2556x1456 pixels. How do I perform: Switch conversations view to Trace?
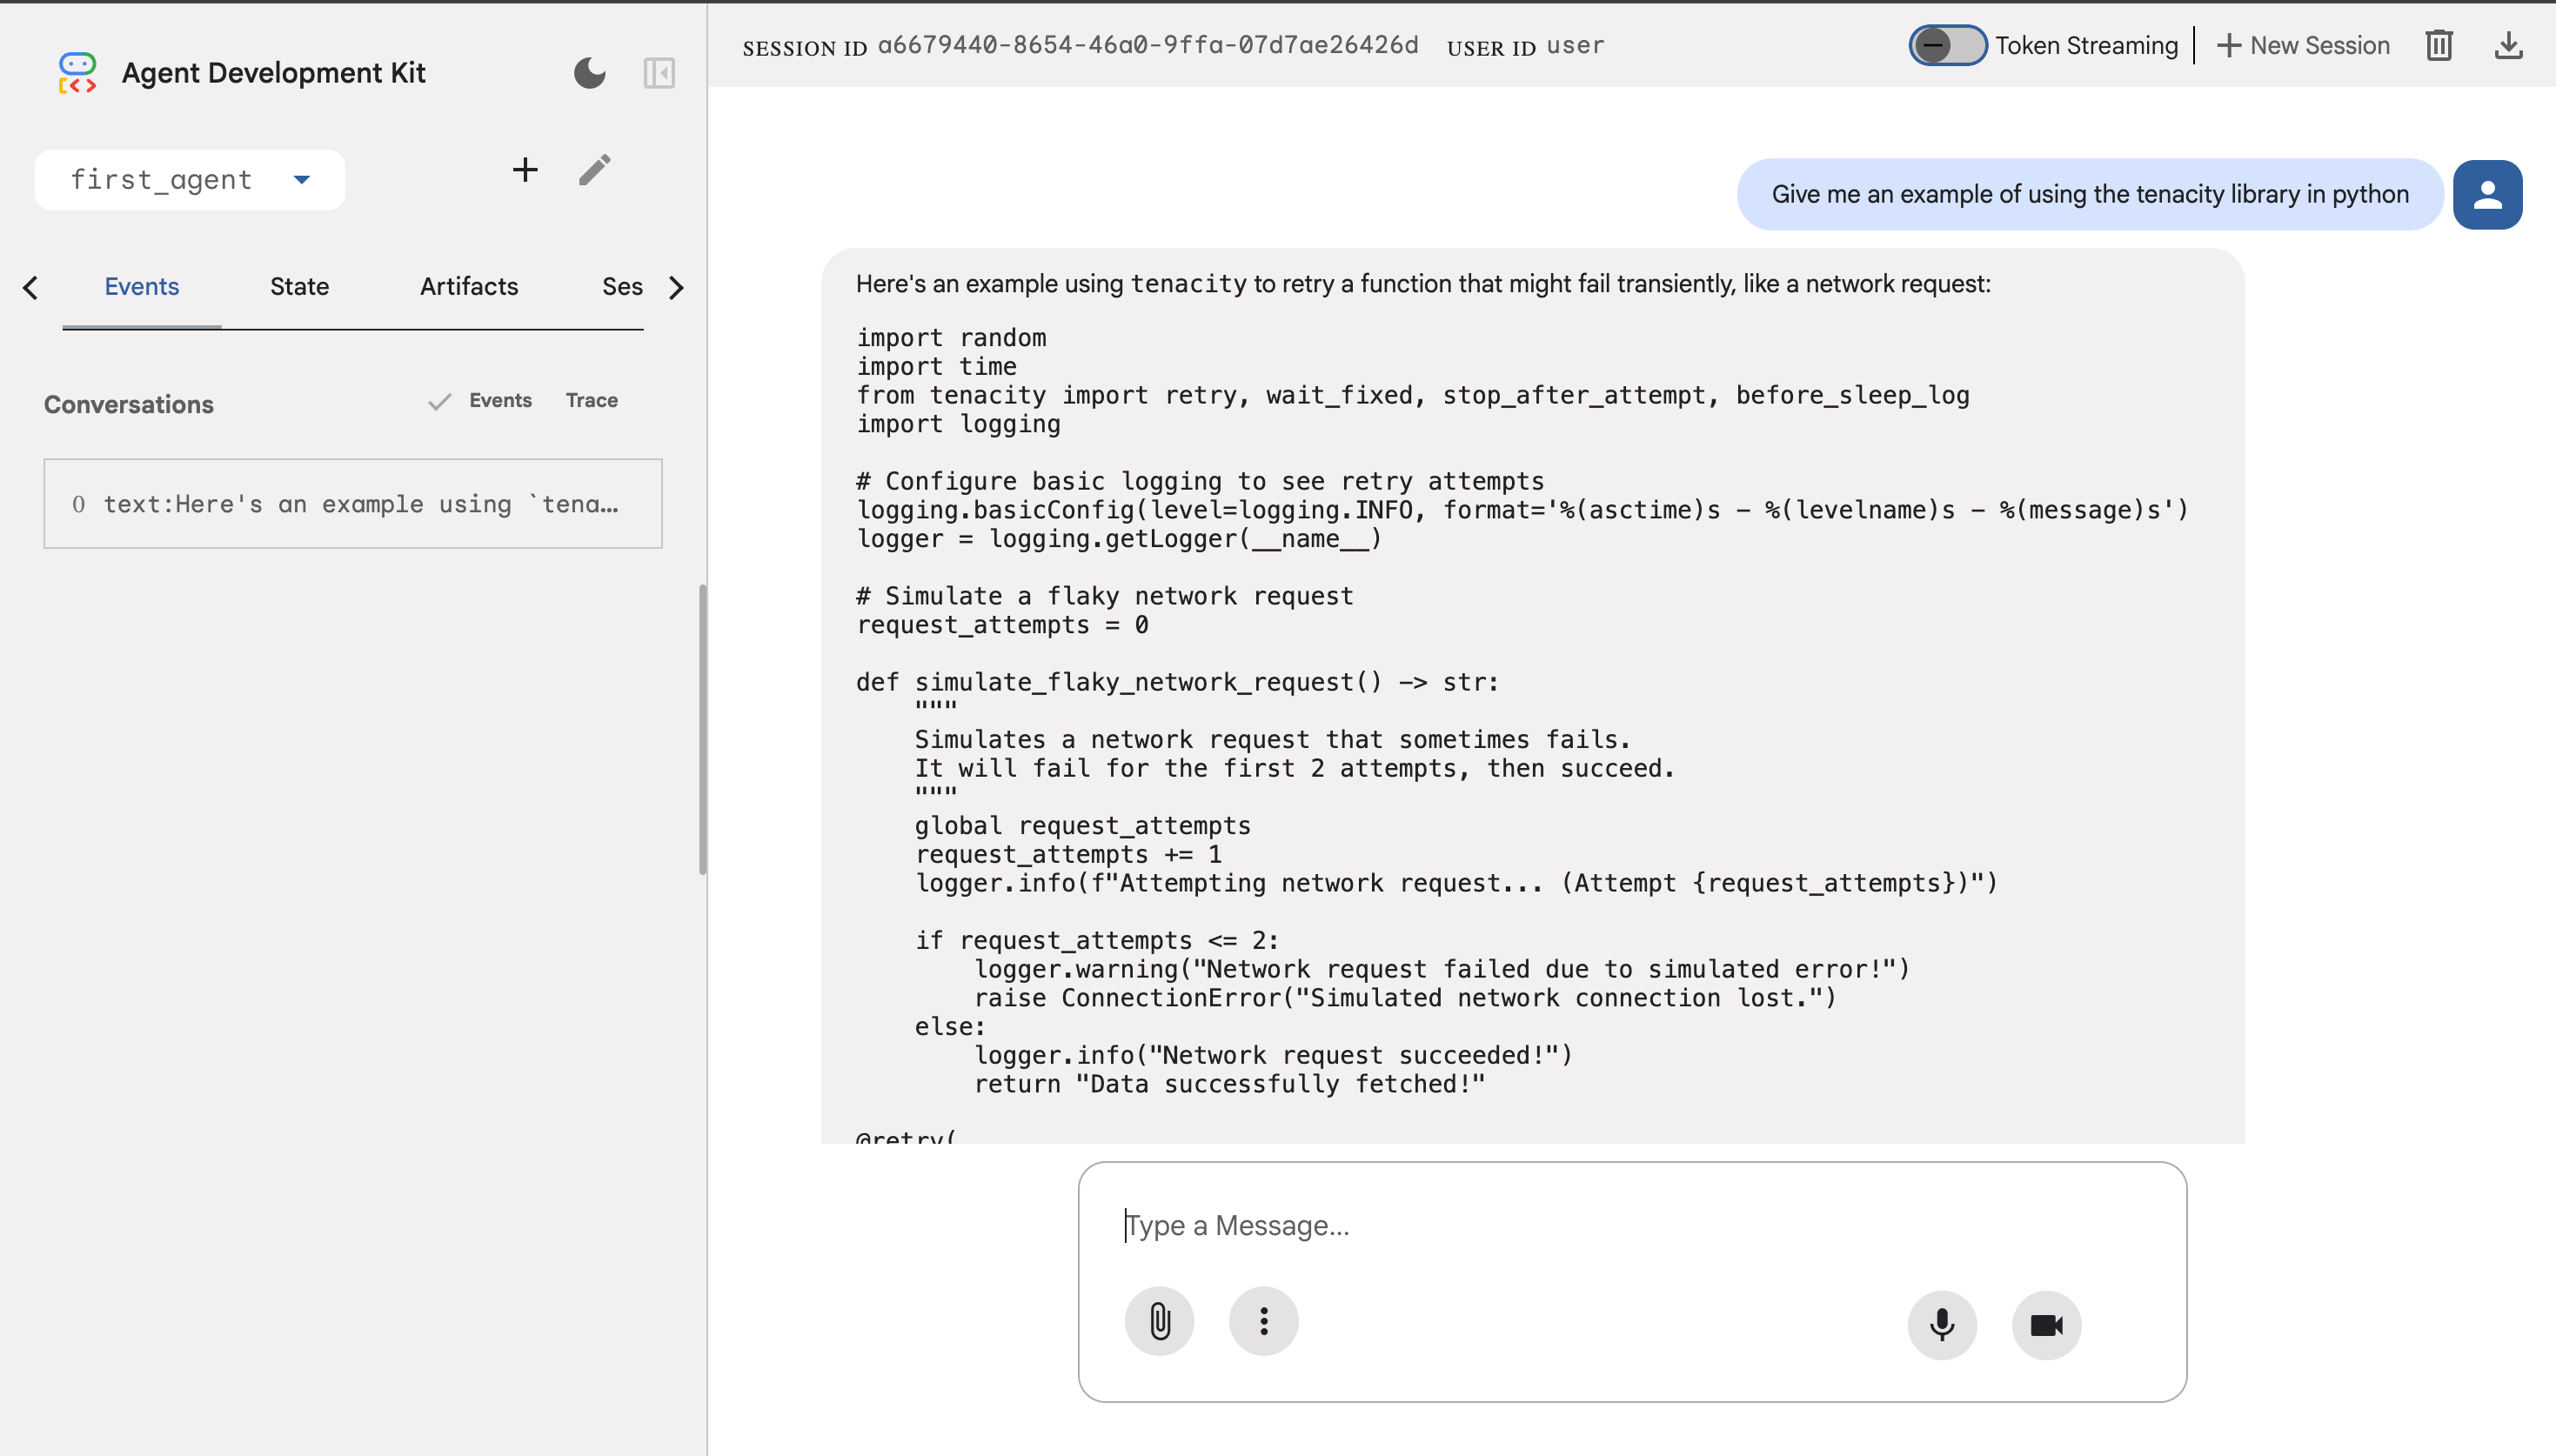(x=591, y=401)
